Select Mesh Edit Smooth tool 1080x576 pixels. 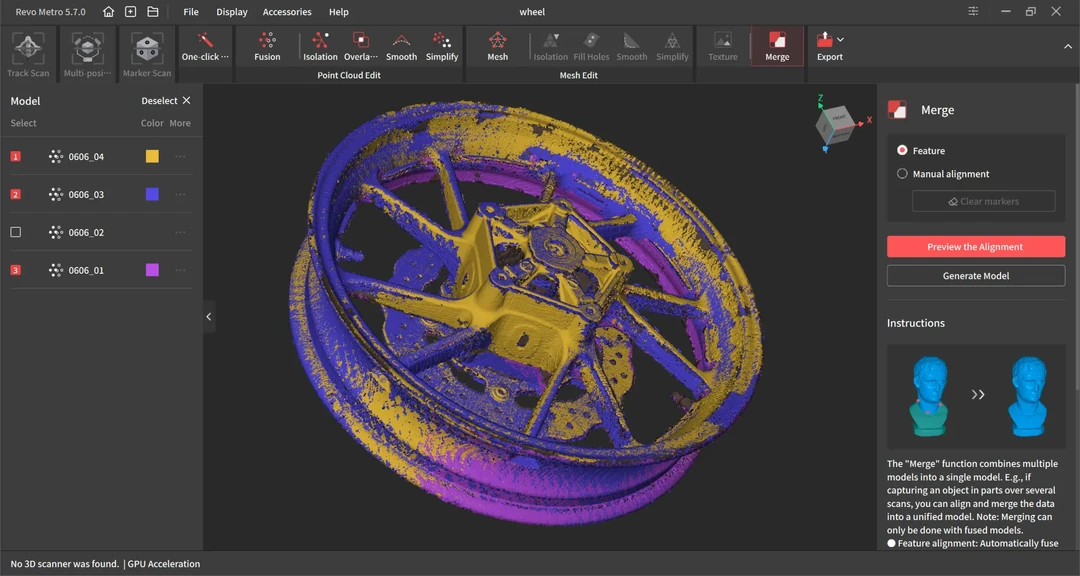[632, 47]
